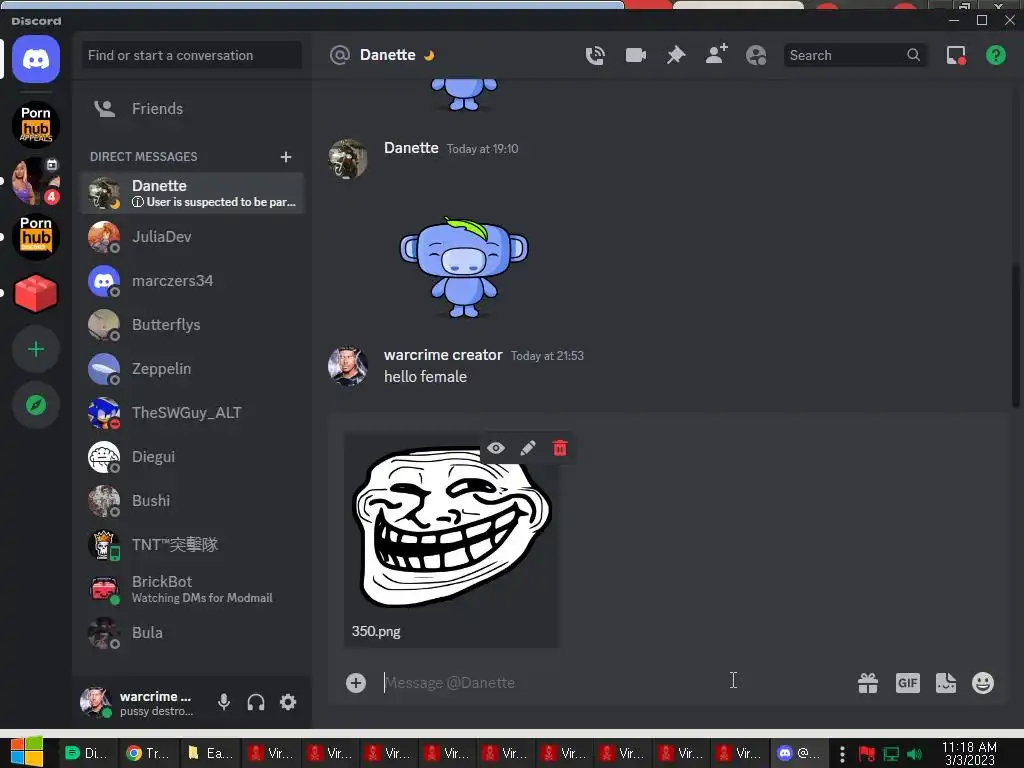This screenshot has height=768, width=1024.
Task: Open the Discord taskbar button with @
Action: click(799, 753)
